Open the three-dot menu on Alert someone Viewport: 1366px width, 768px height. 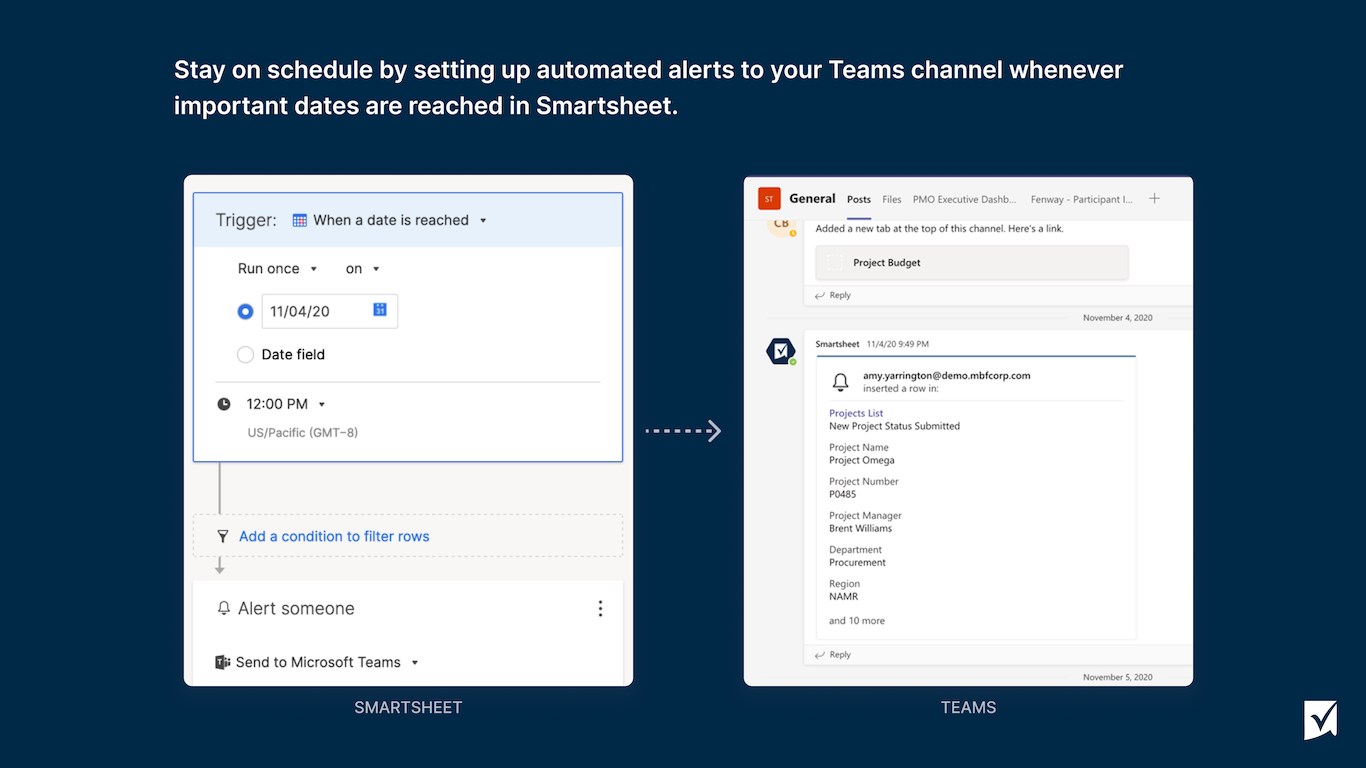point(600,608)
